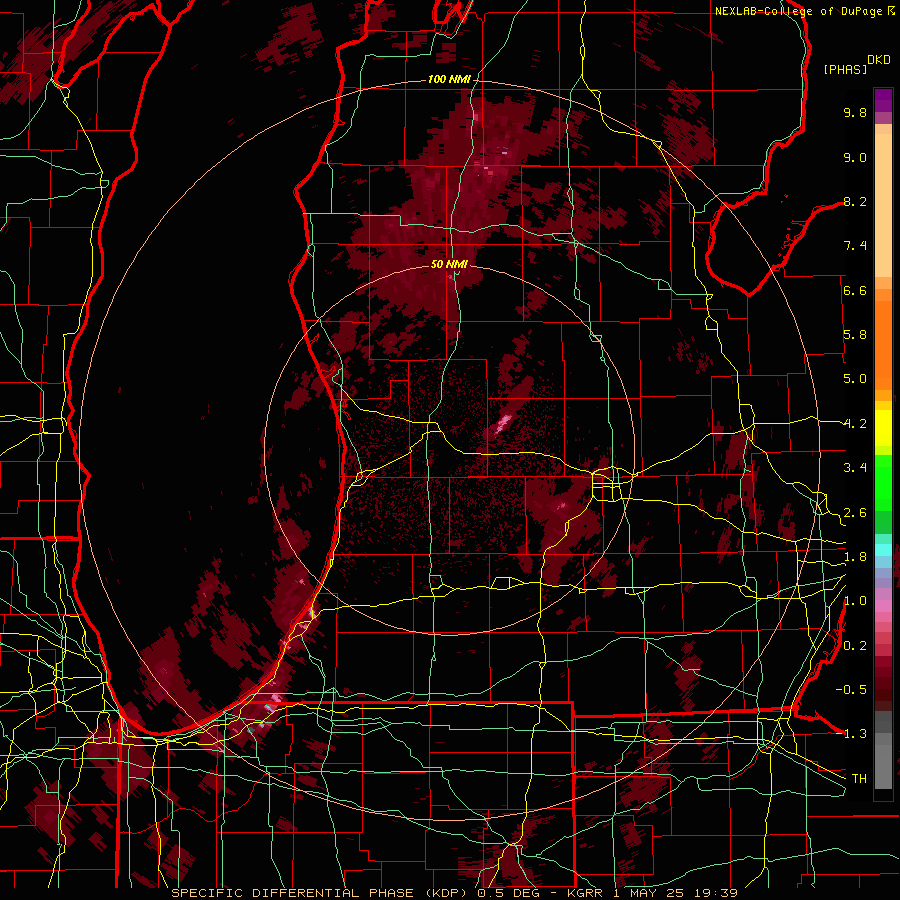Click the [PHAS] units label
The height and width of the screenshot is (900, 900).
(x=845, y=70)
